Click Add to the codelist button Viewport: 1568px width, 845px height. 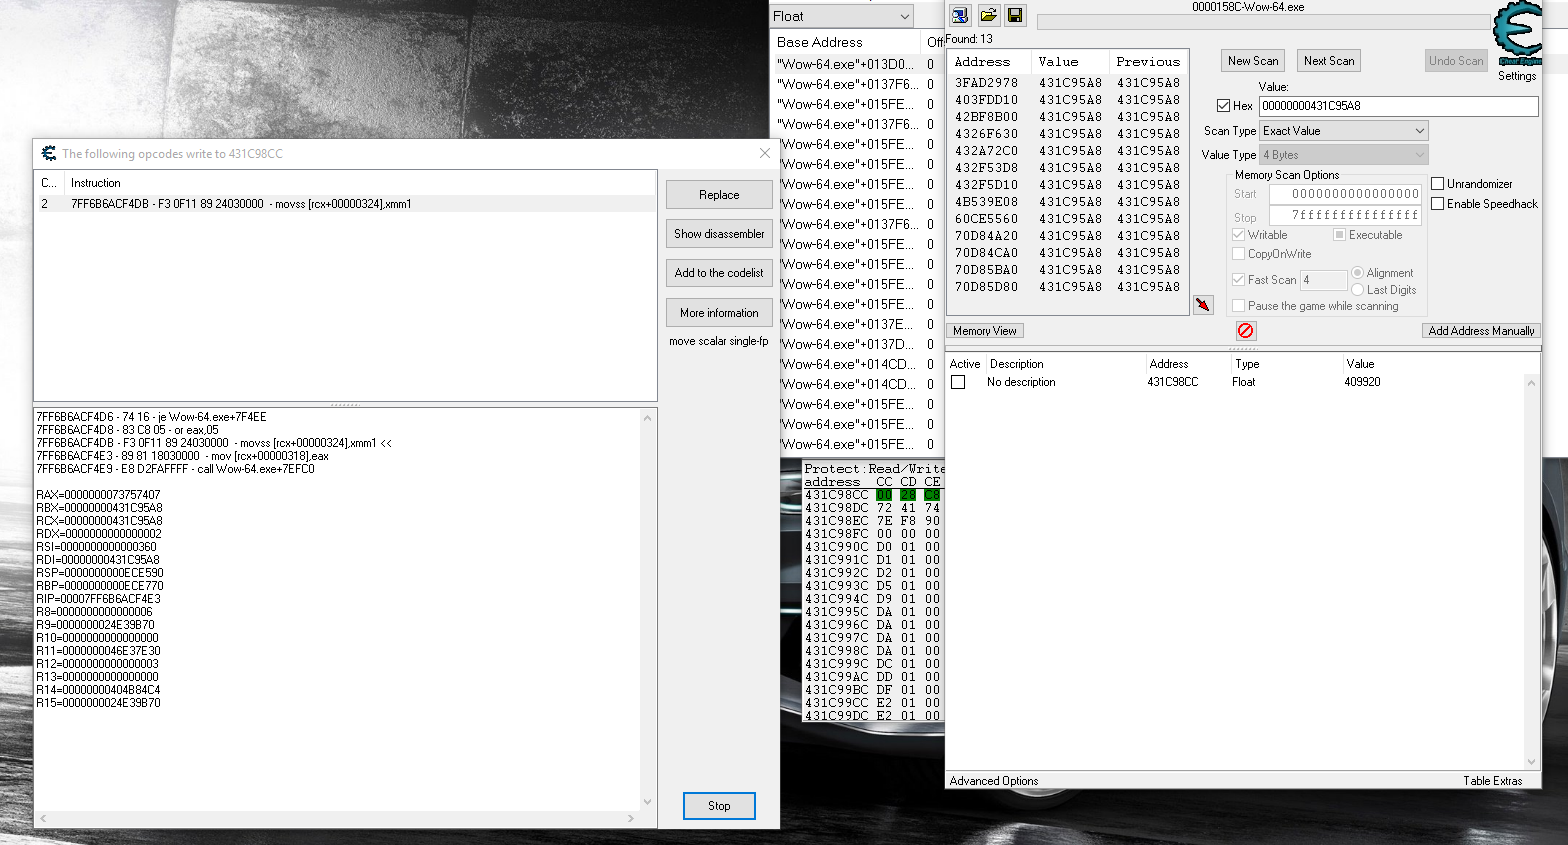(719, 273)
